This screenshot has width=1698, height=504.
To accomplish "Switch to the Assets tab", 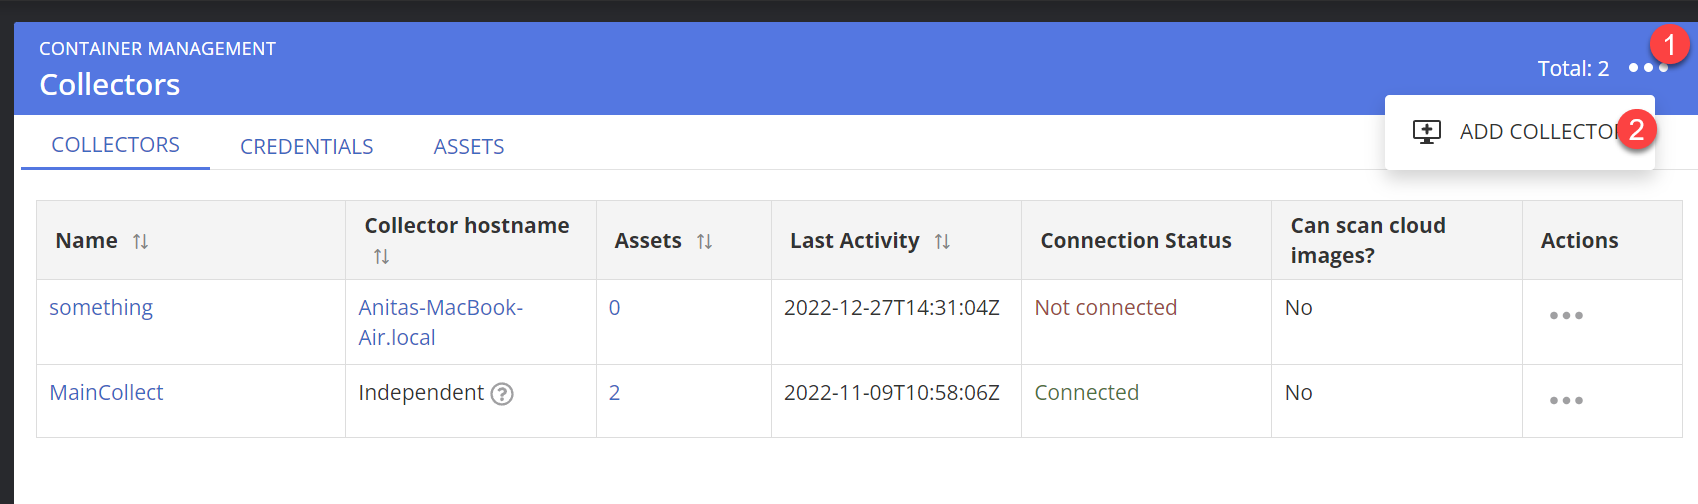I will (x=468, y=147).
